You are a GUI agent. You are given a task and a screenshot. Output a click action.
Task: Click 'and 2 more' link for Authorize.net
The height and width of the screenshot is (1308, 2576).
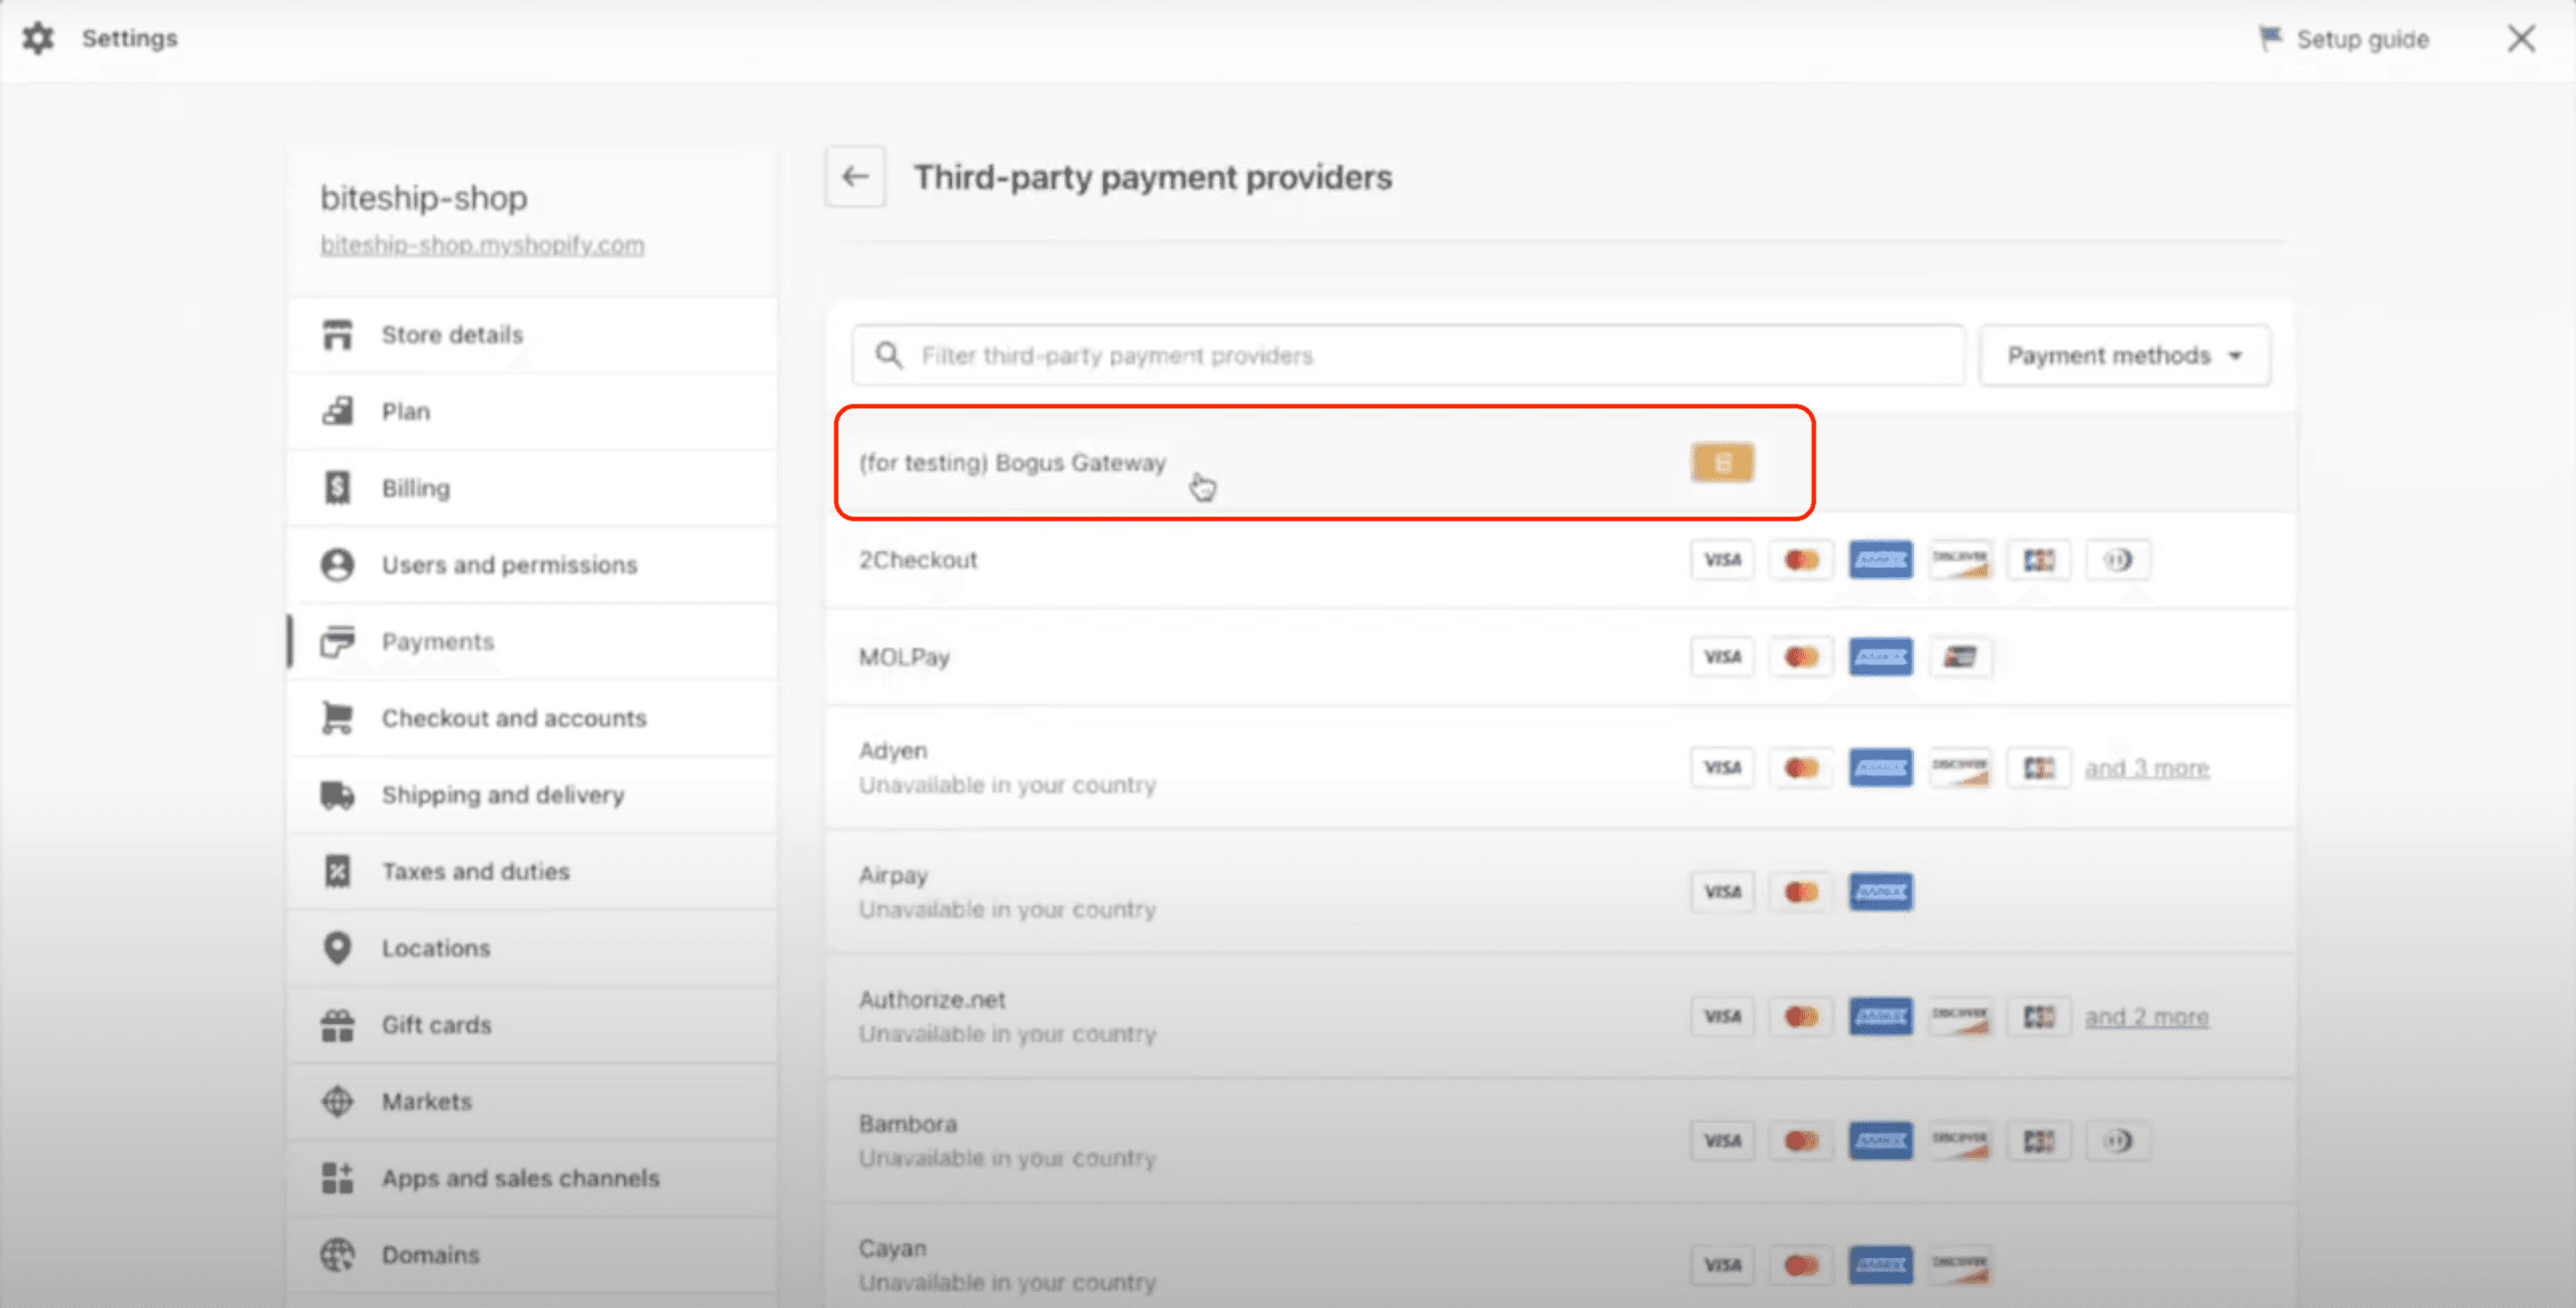2147,1017
